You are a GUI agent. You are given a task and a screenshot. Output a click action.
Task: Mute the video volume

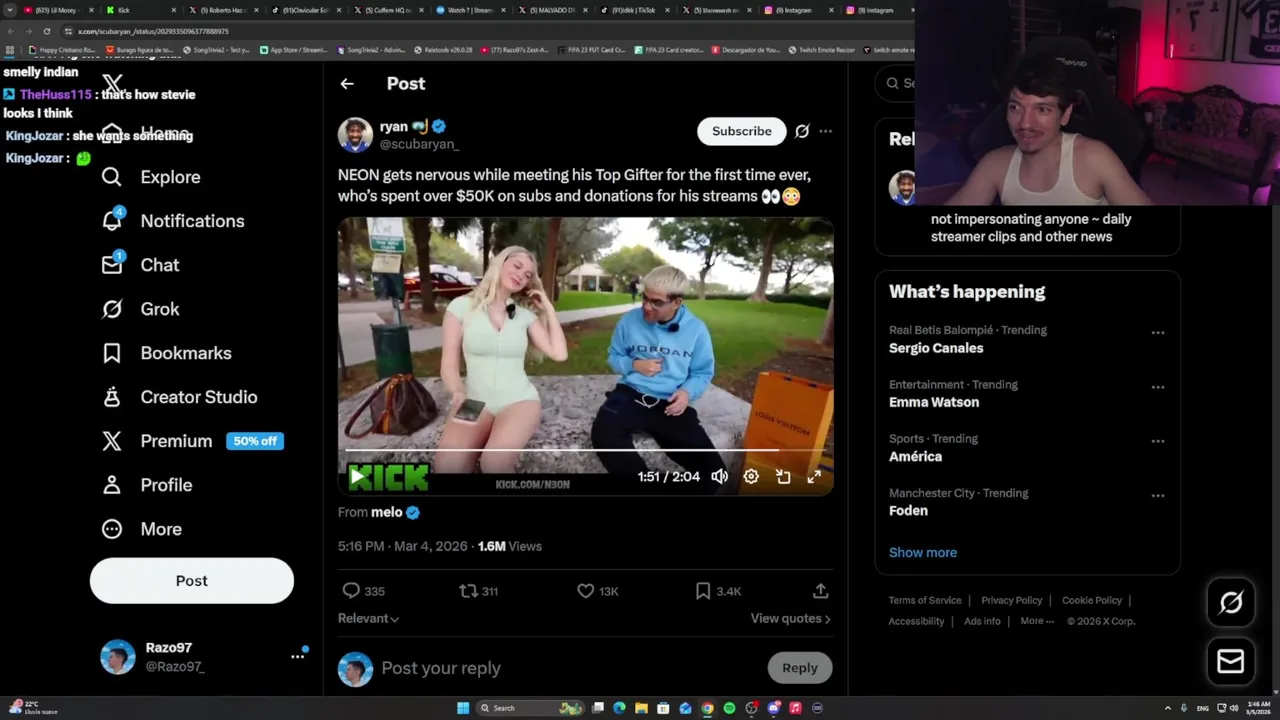tap(719, 477)
